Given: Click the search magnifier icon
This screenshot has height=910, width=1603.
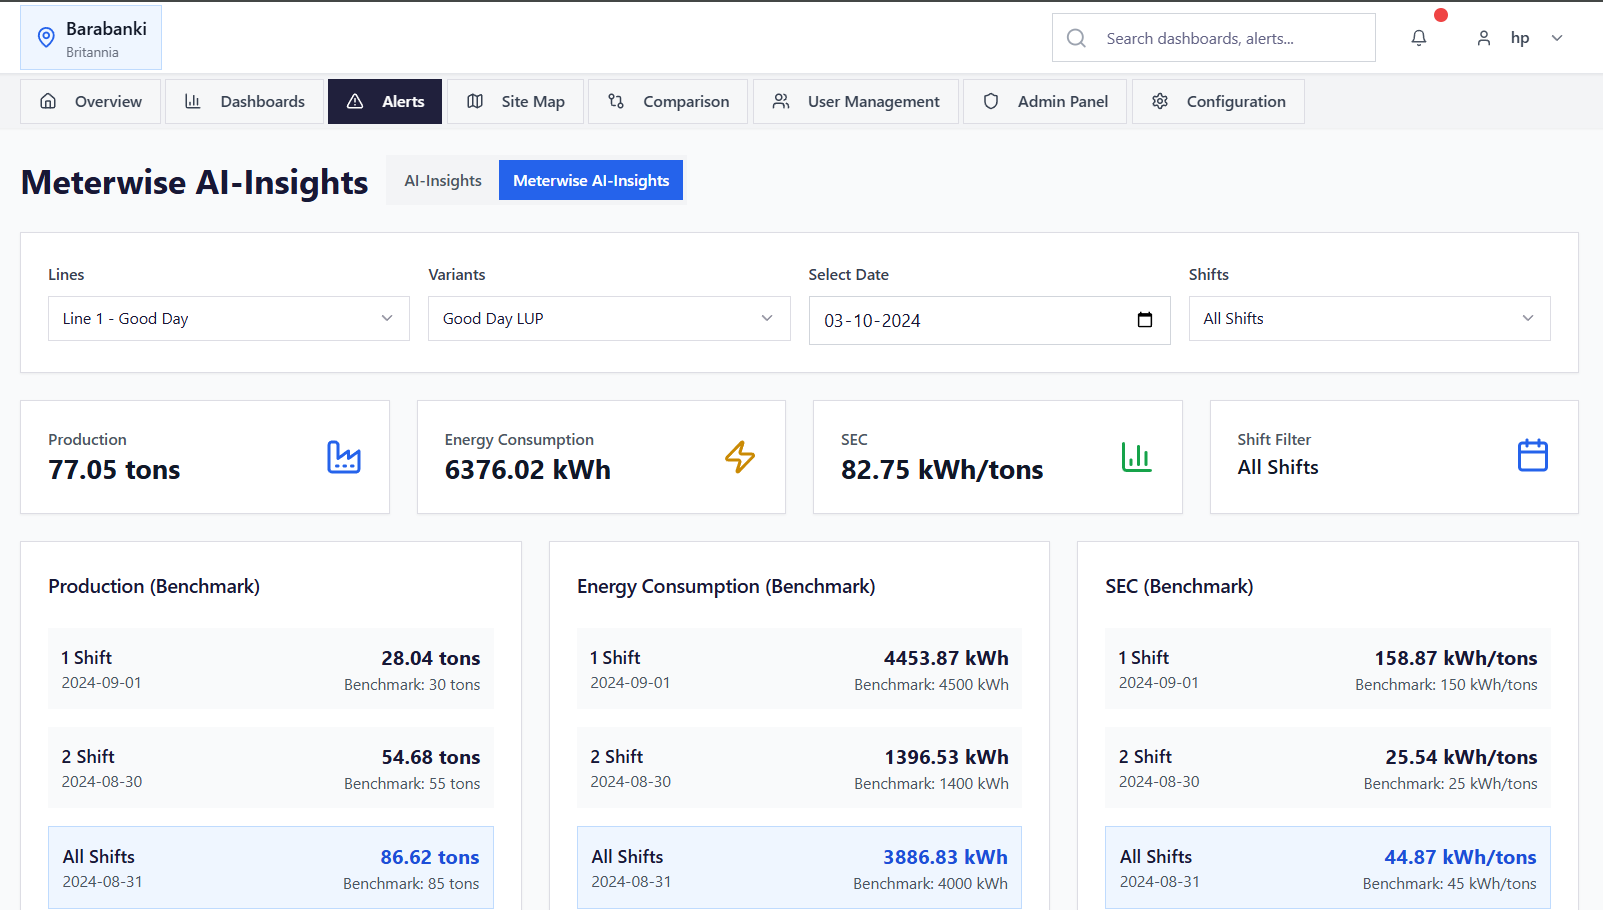Looking at the screenshot, I should click(x=1076, y=38).
